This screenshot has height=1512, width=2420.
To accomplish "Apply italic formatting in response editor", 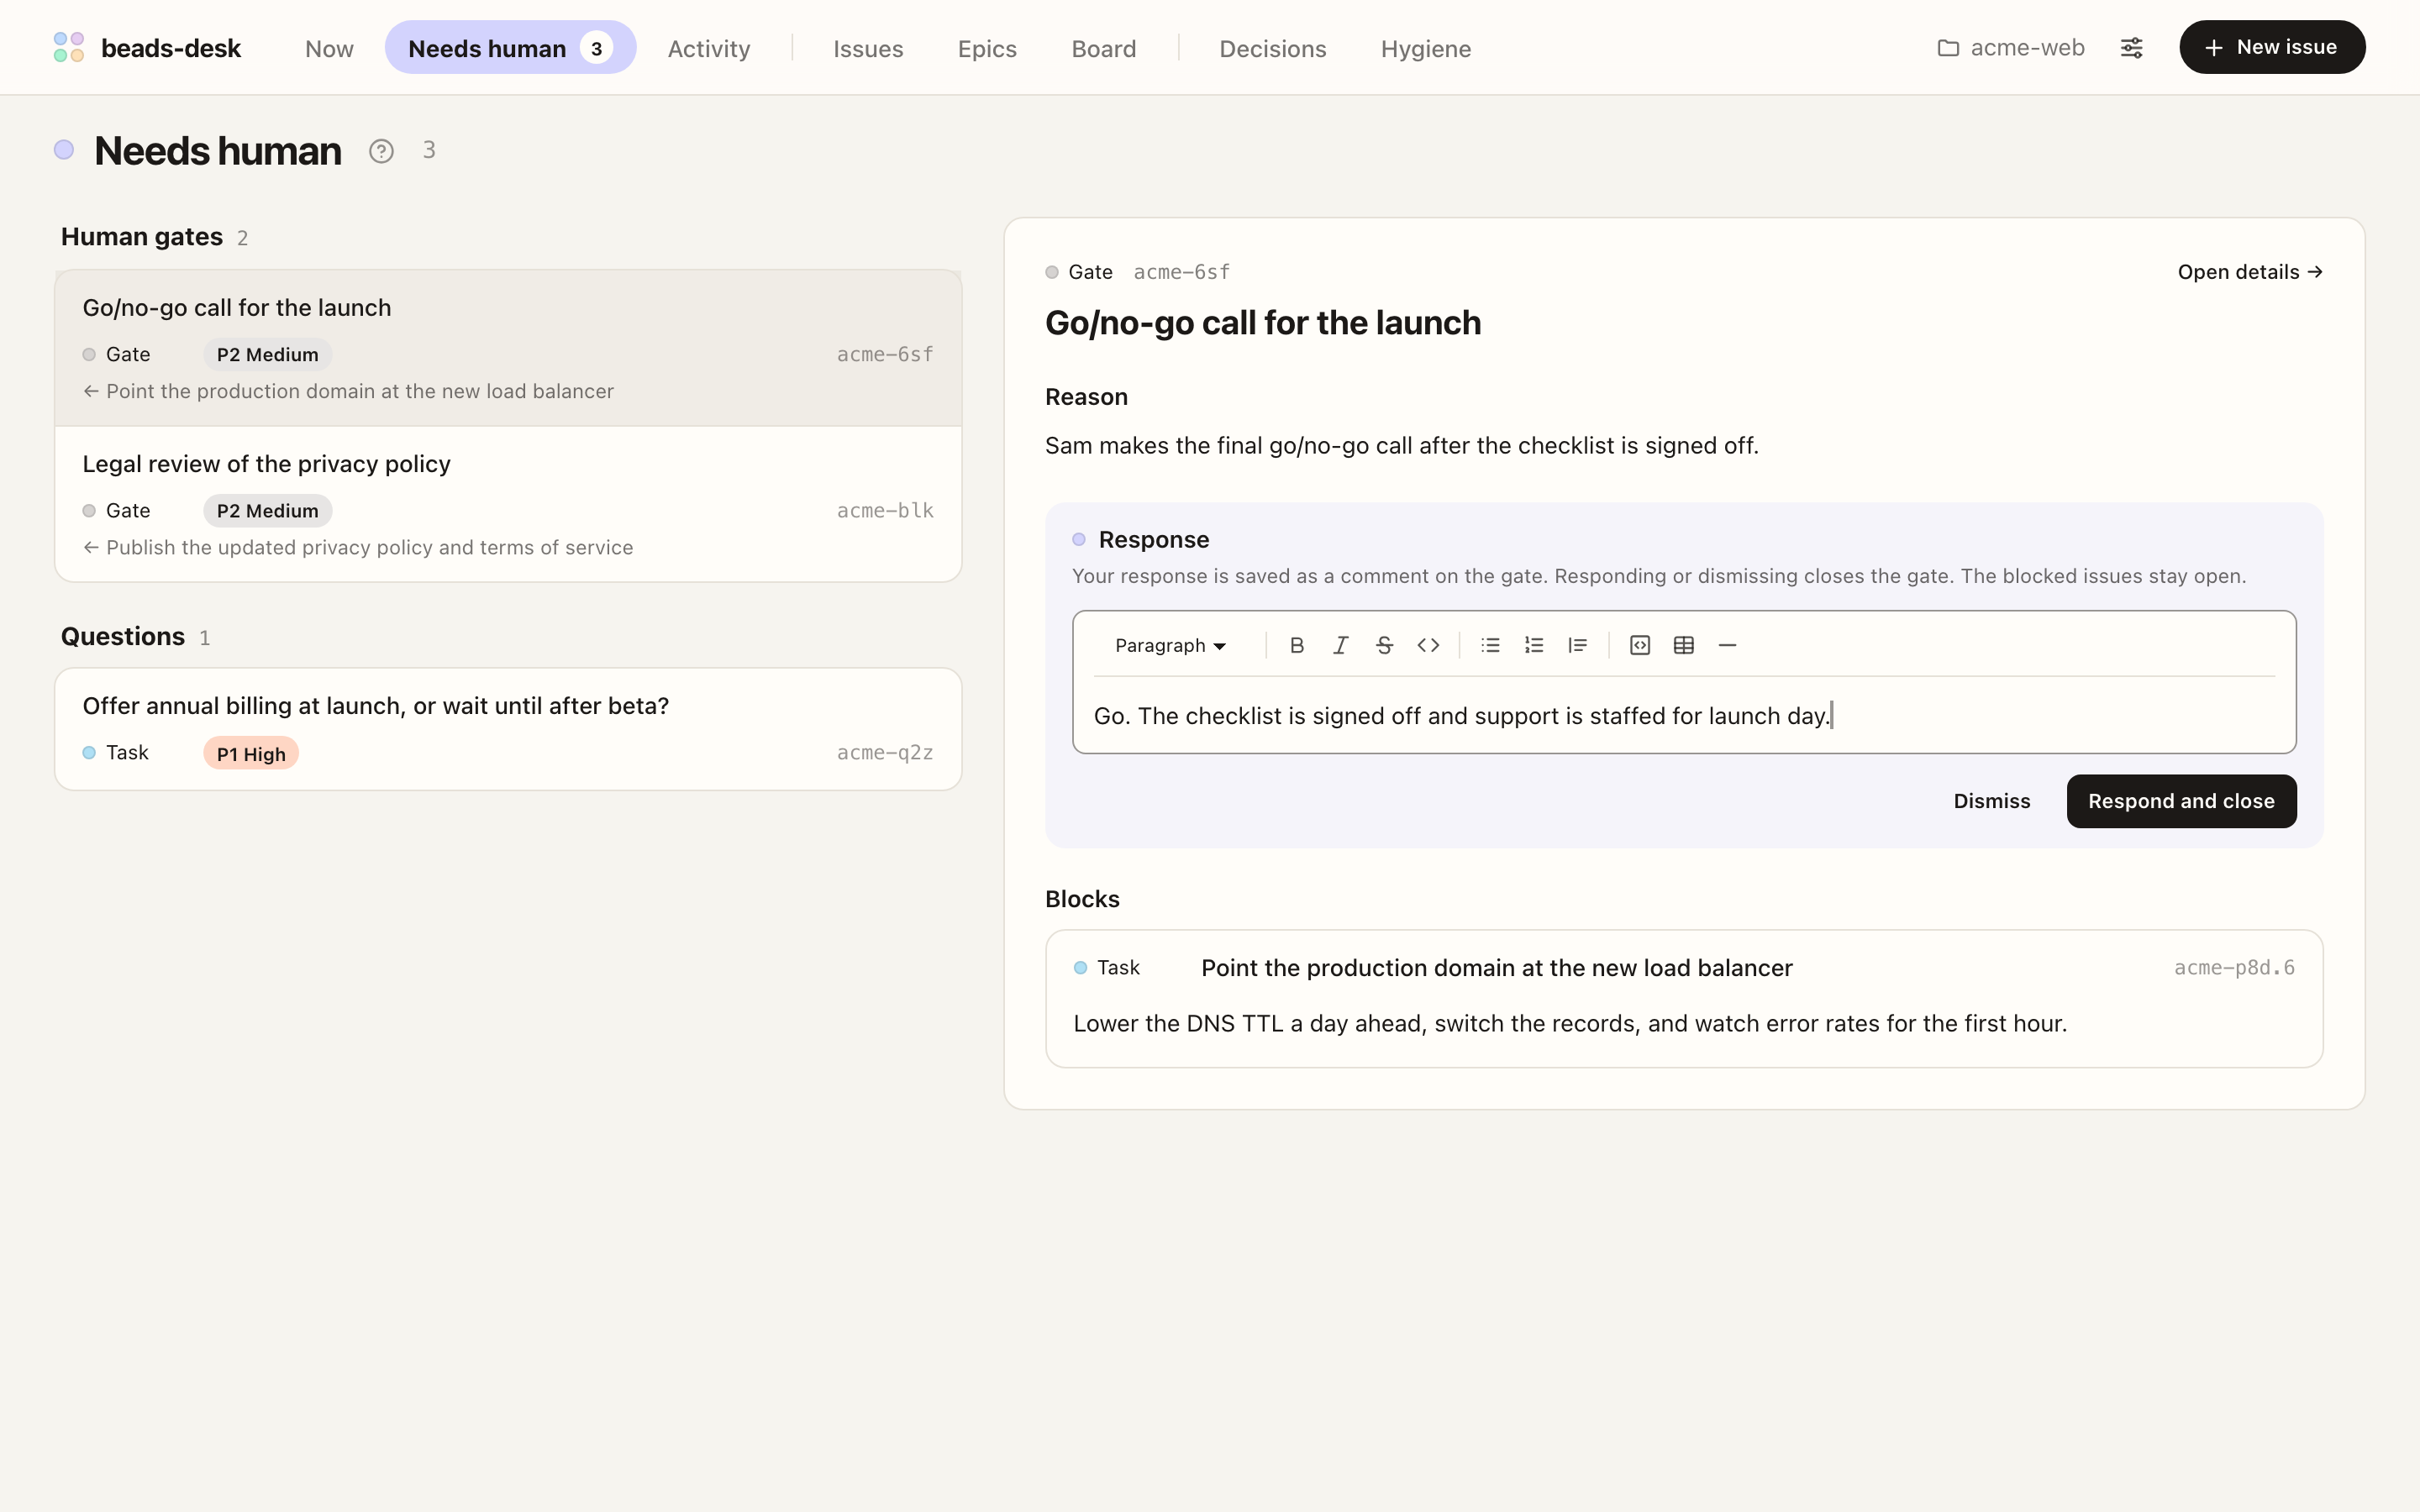I will (1341, 645).
